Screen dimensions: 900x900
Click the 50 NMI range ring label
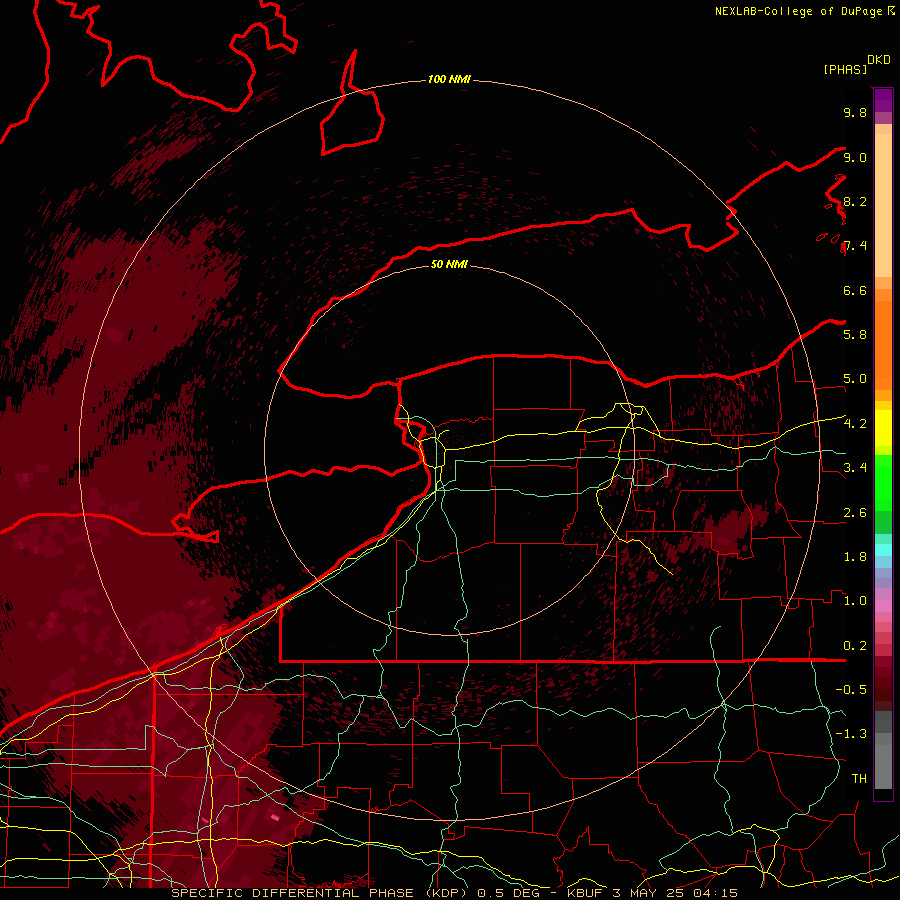click(x=449, y=264)
